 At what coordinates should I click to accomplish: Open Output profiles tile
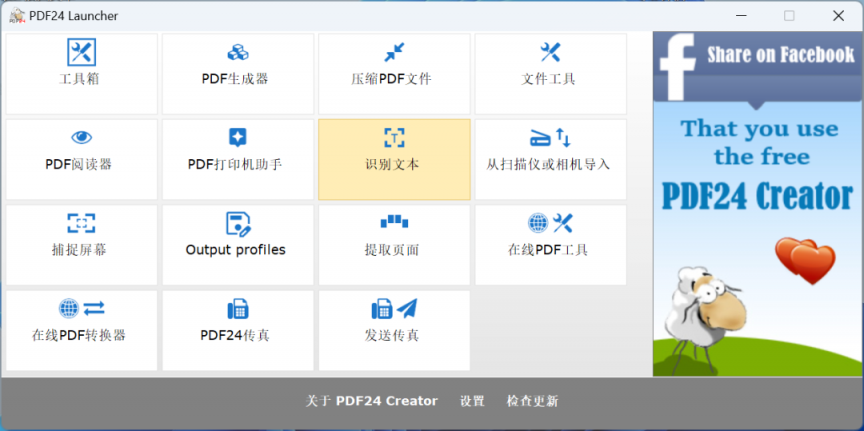pyautogui.click(x=237, y=245)
